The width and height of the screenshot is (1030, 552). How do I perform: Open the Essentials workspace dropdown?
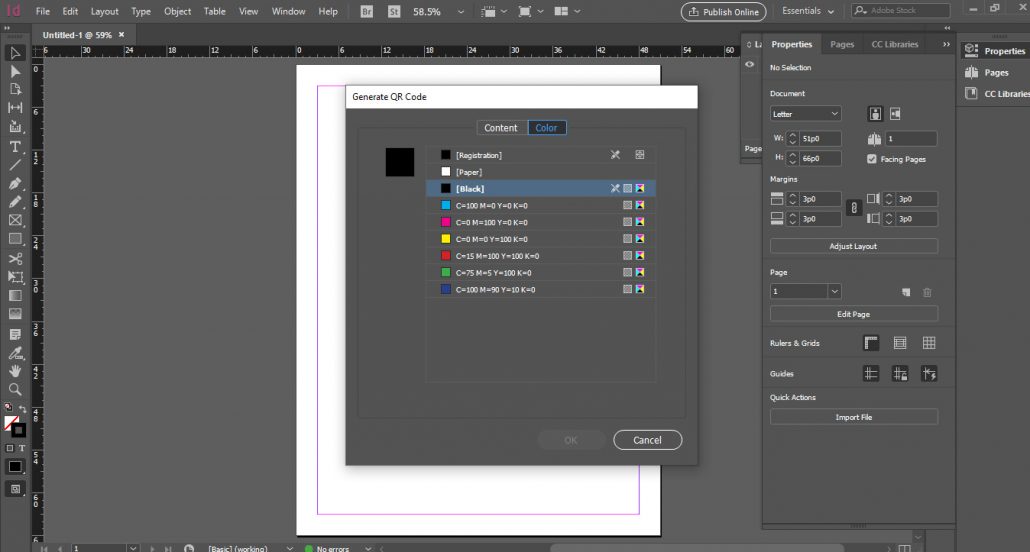tap(807, 11)
